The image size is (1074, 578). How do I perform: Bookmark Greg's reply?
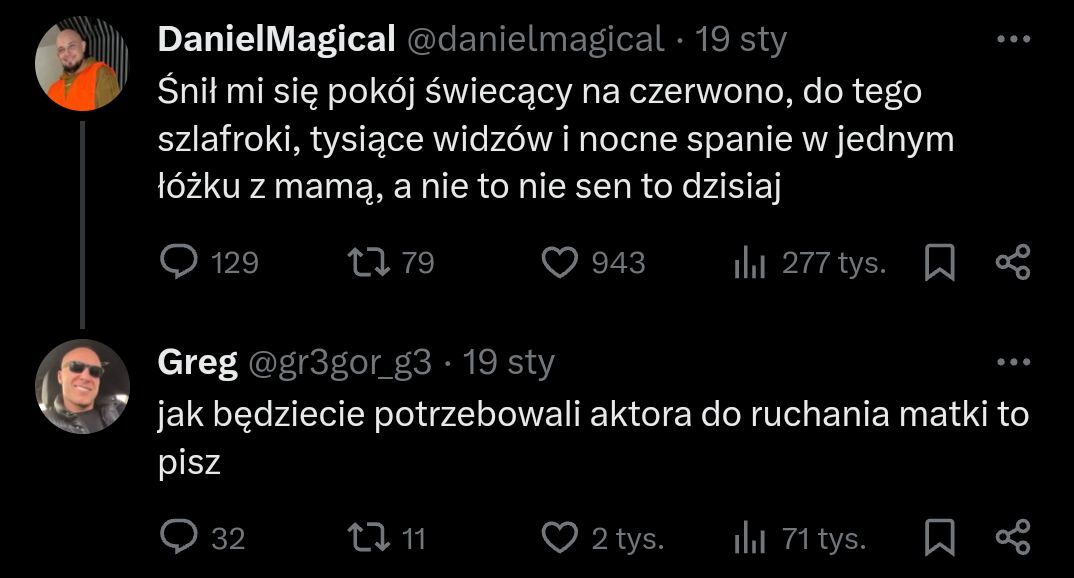click(939, 539)
